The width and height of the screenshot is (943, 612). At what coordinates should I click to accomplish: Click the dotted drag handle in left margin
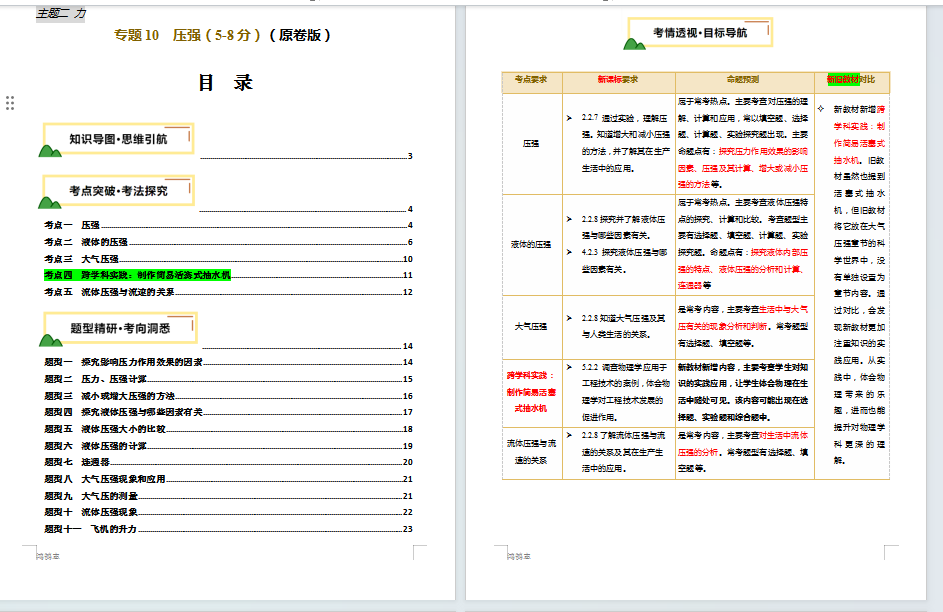[x=10, y=103]
